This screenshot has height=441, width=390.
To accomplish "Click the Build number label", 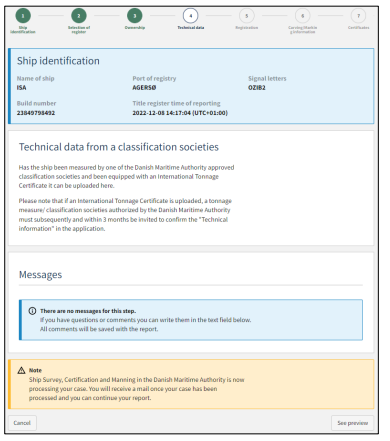I will pos(36,103).
